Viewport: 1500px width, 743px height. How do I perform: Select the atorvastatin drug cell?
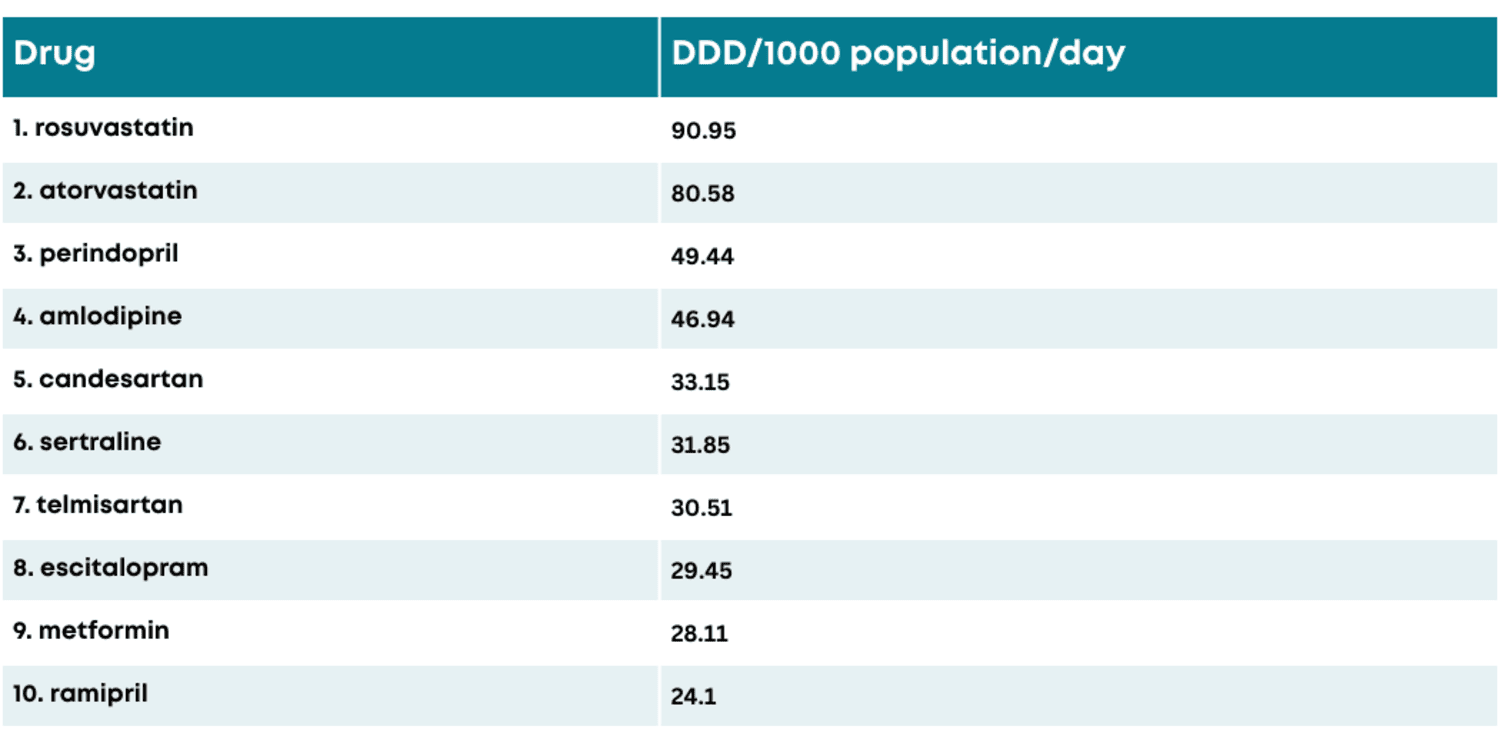105,190
